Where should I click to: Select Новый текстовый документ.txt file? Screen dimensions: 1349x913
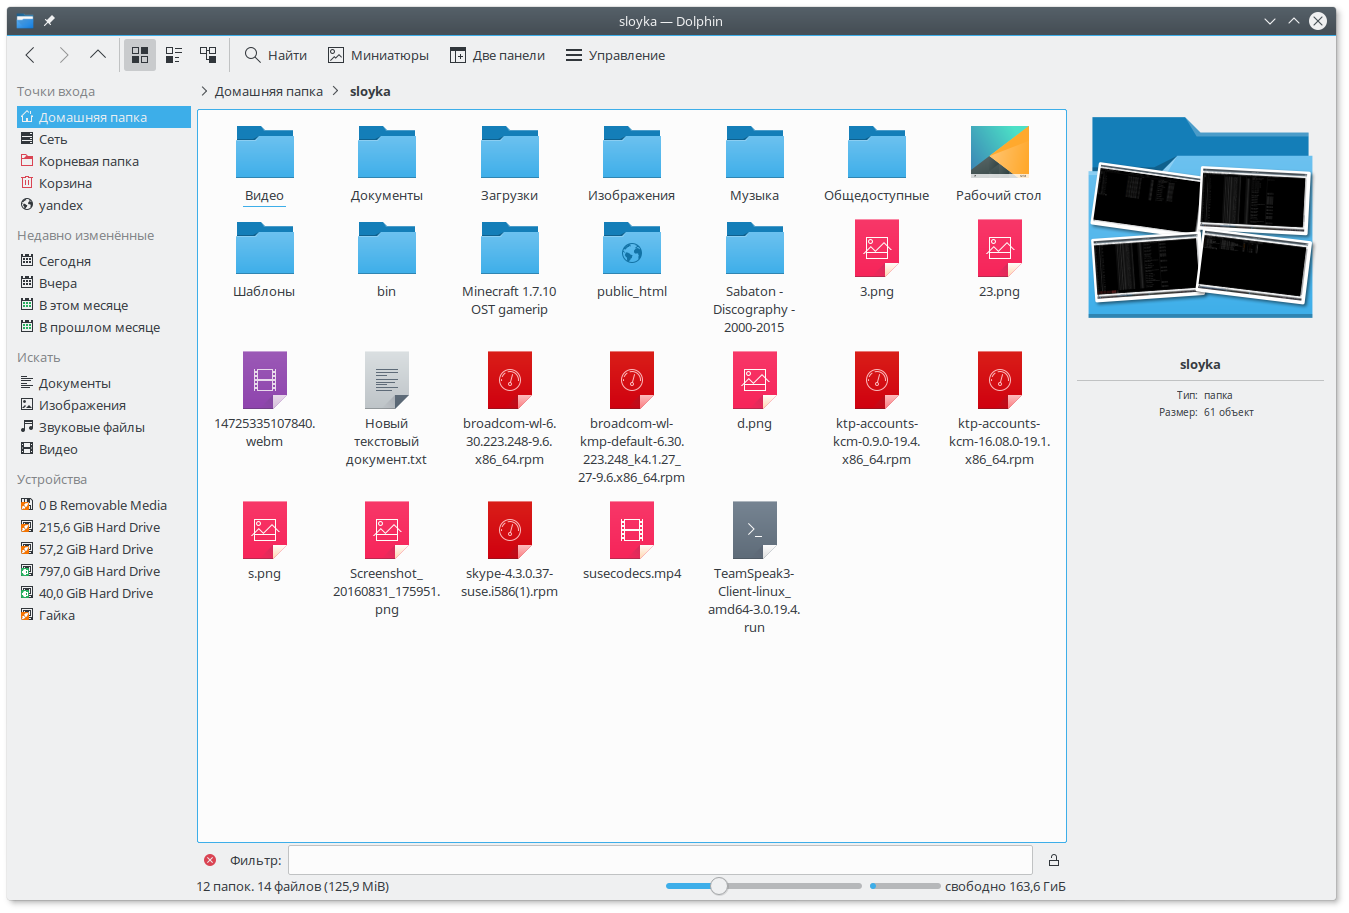click(387, 380)
